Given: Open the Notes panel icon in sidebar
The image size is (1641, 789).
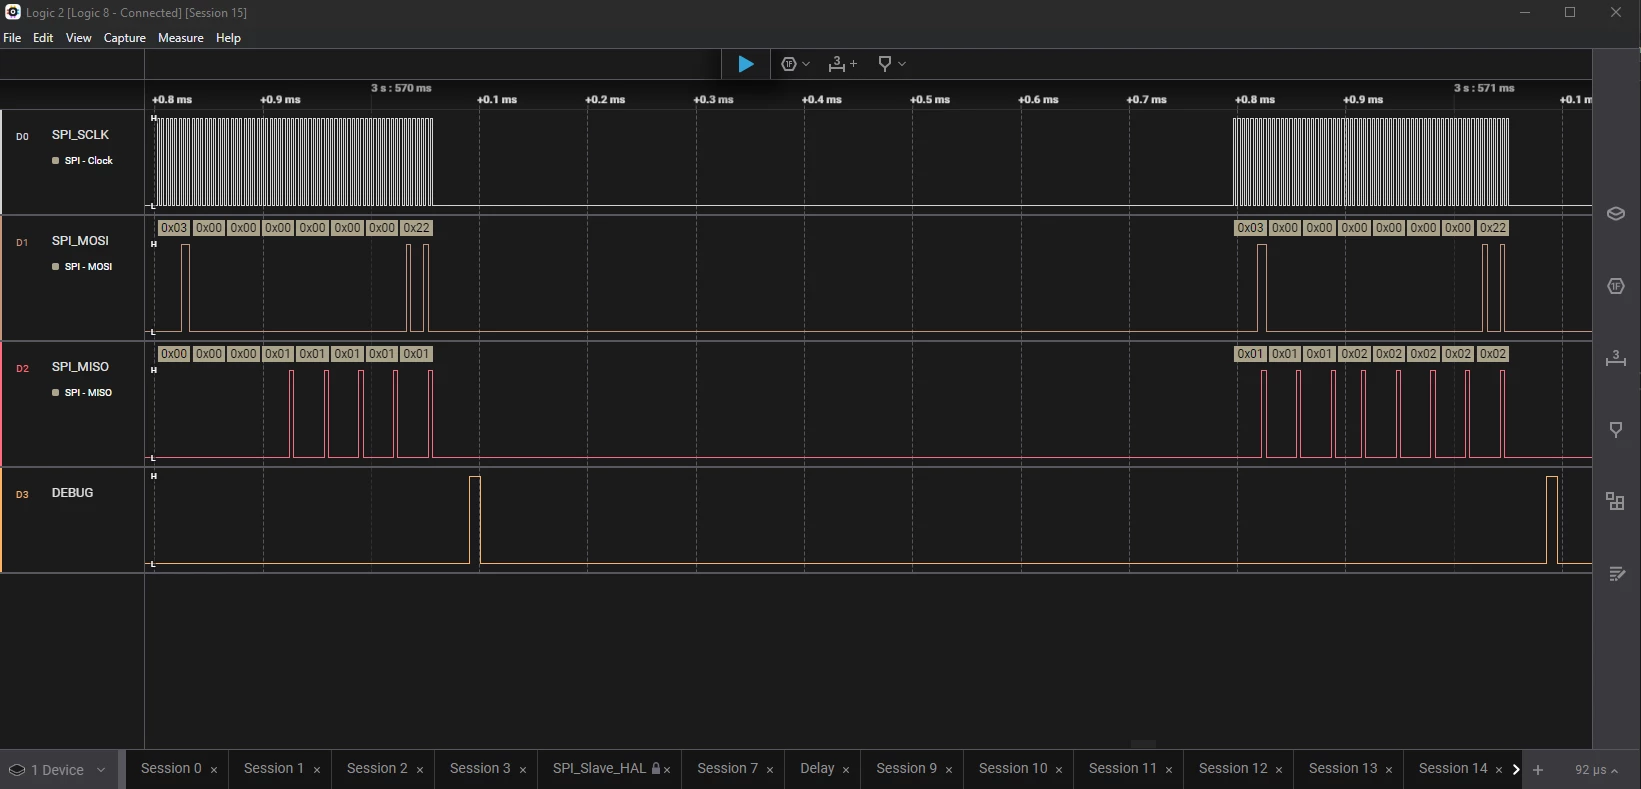Looking at the screenshot, I should (x=1616, y=574).
